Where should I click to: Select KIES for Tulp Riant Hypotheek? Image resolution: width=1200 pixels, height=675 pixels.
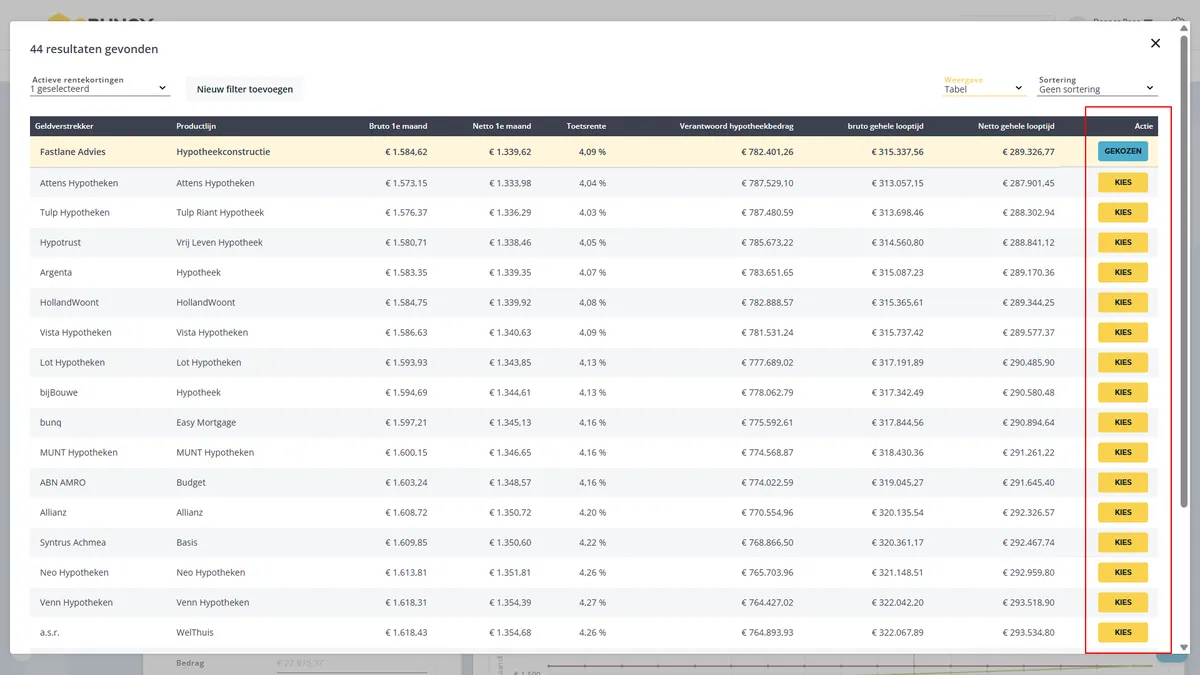tap(1123, 212)
